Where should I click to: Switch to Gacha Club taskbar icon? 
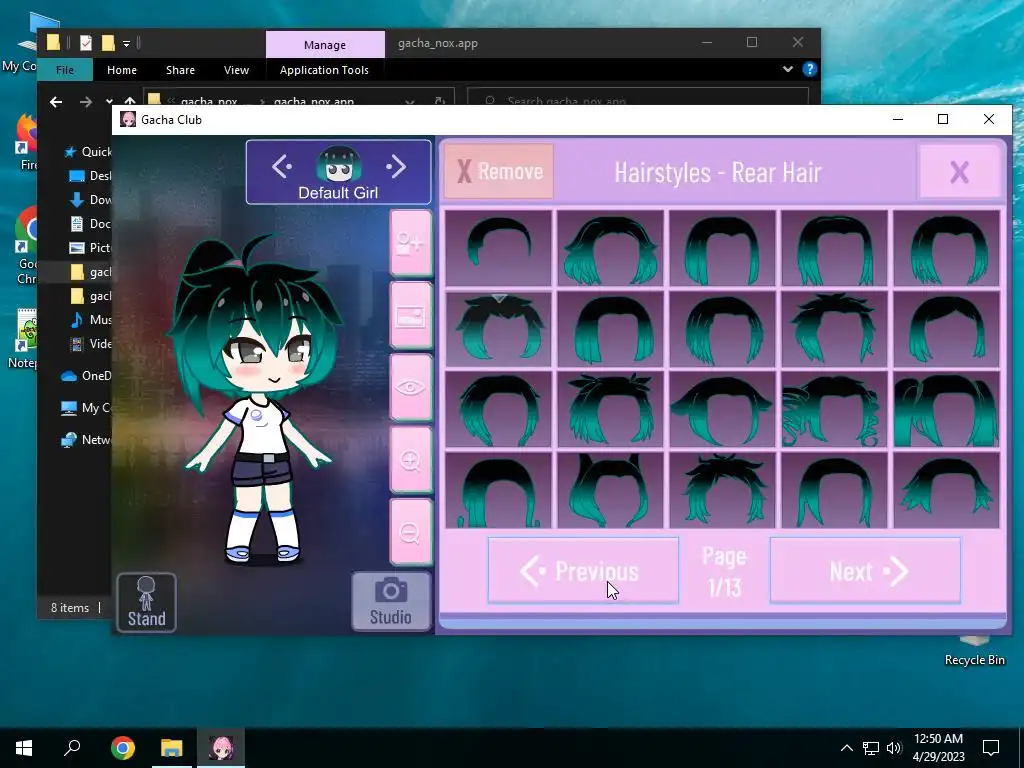(x=221, y=748)
